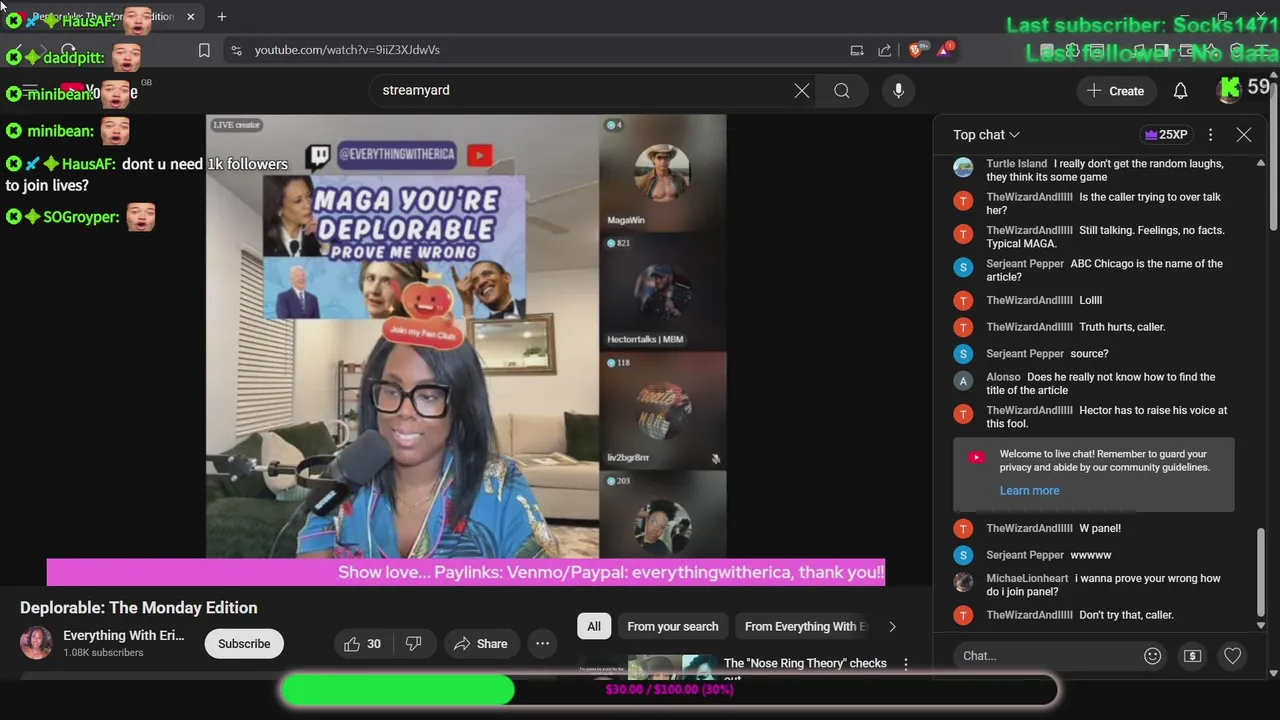1280x720 pixels.
Task: Click Hectorrtalks | MBM participant avatar
Action: pyautogui.click(x=661, y=291)
